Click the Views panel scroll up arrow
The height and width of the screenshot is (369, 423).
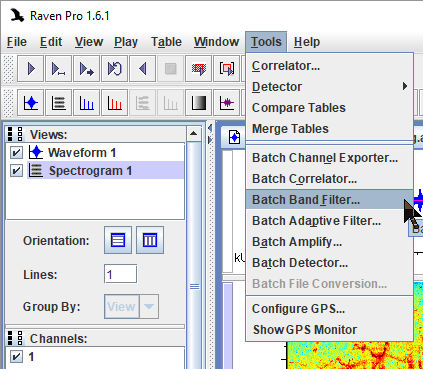[193, 134]
